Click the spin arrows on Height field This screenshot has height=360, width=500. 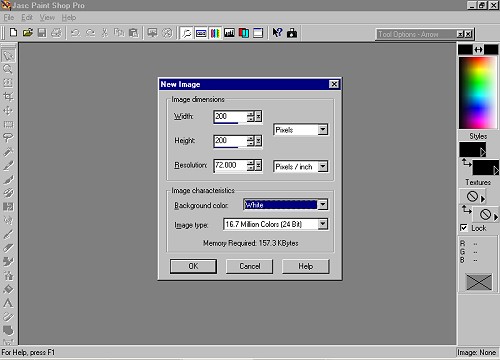click(251, 141)
